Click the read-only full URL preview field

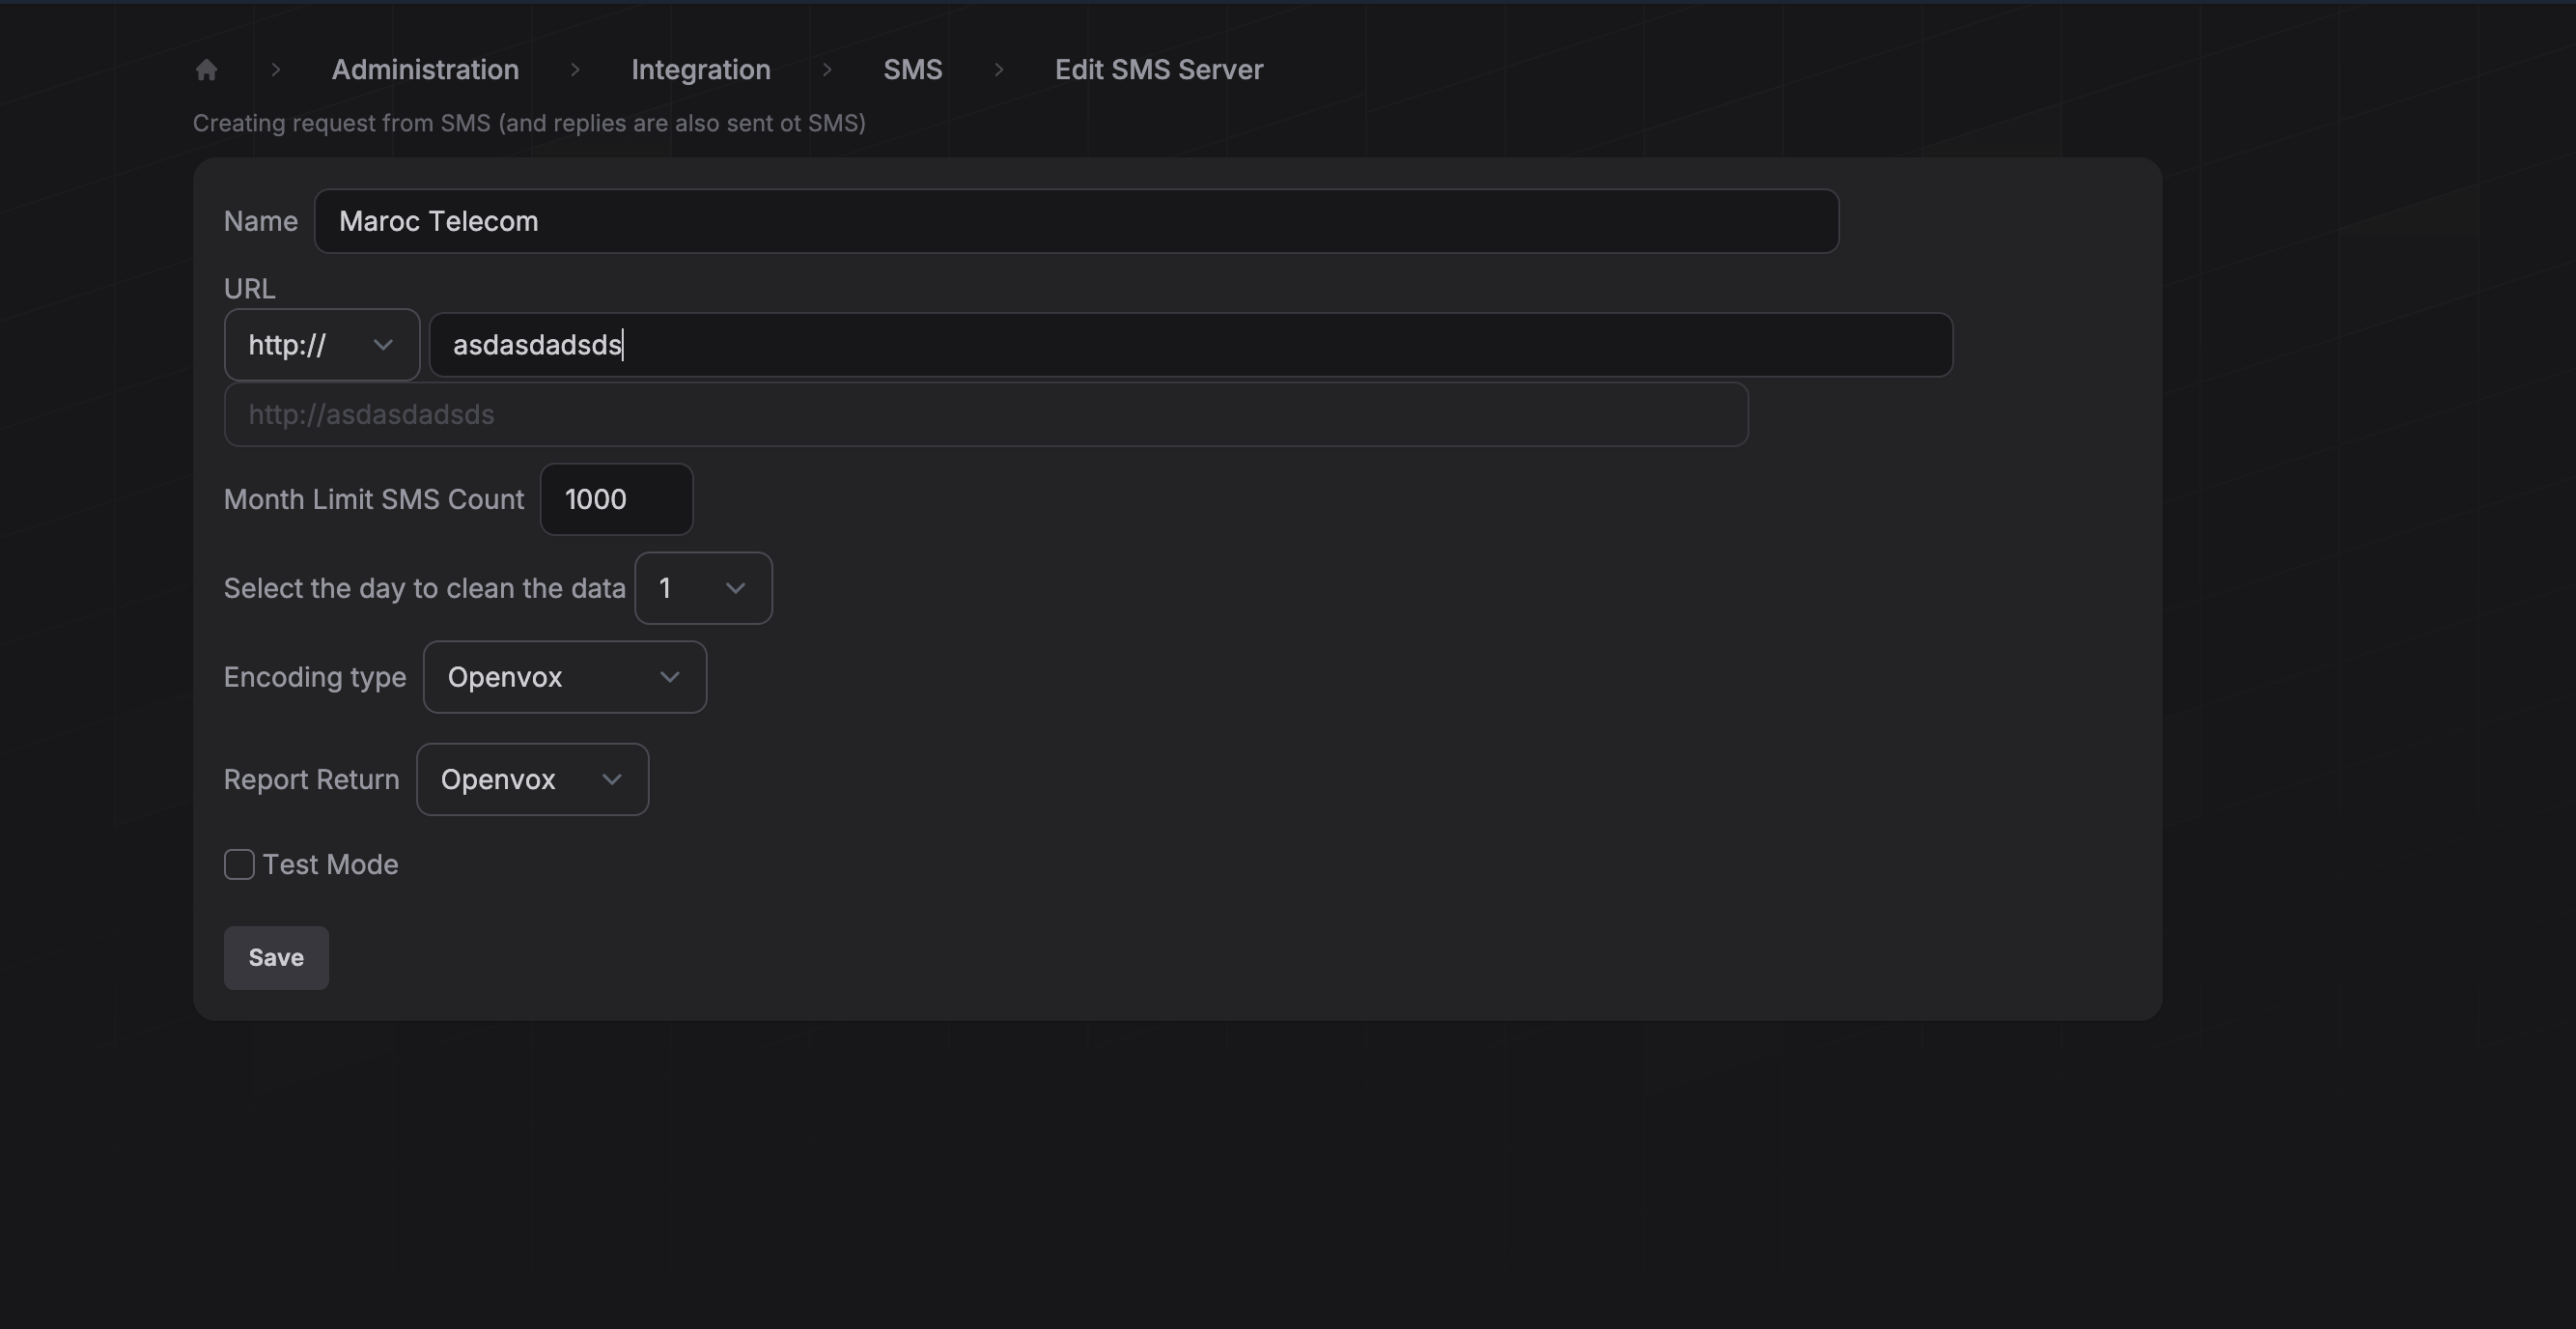coord(986,414)
